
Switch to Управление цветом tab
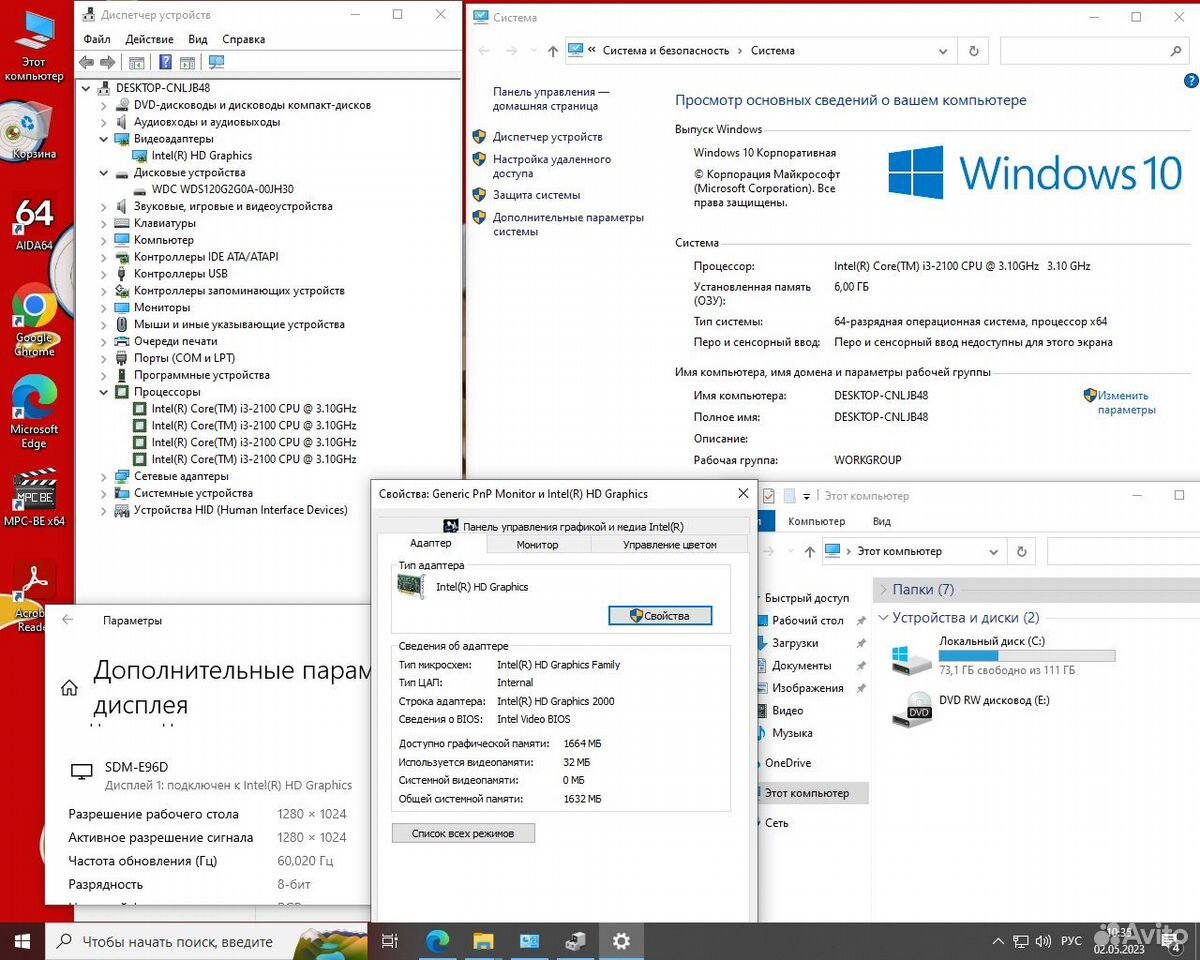tap(670, 544)
